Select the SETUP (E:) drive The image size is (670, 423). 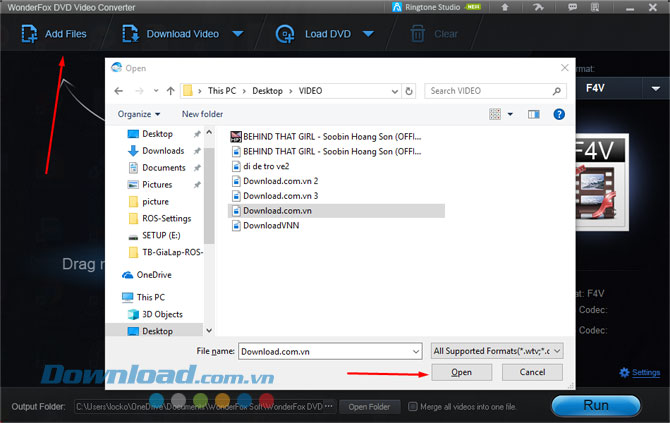[x=154, y=235]
